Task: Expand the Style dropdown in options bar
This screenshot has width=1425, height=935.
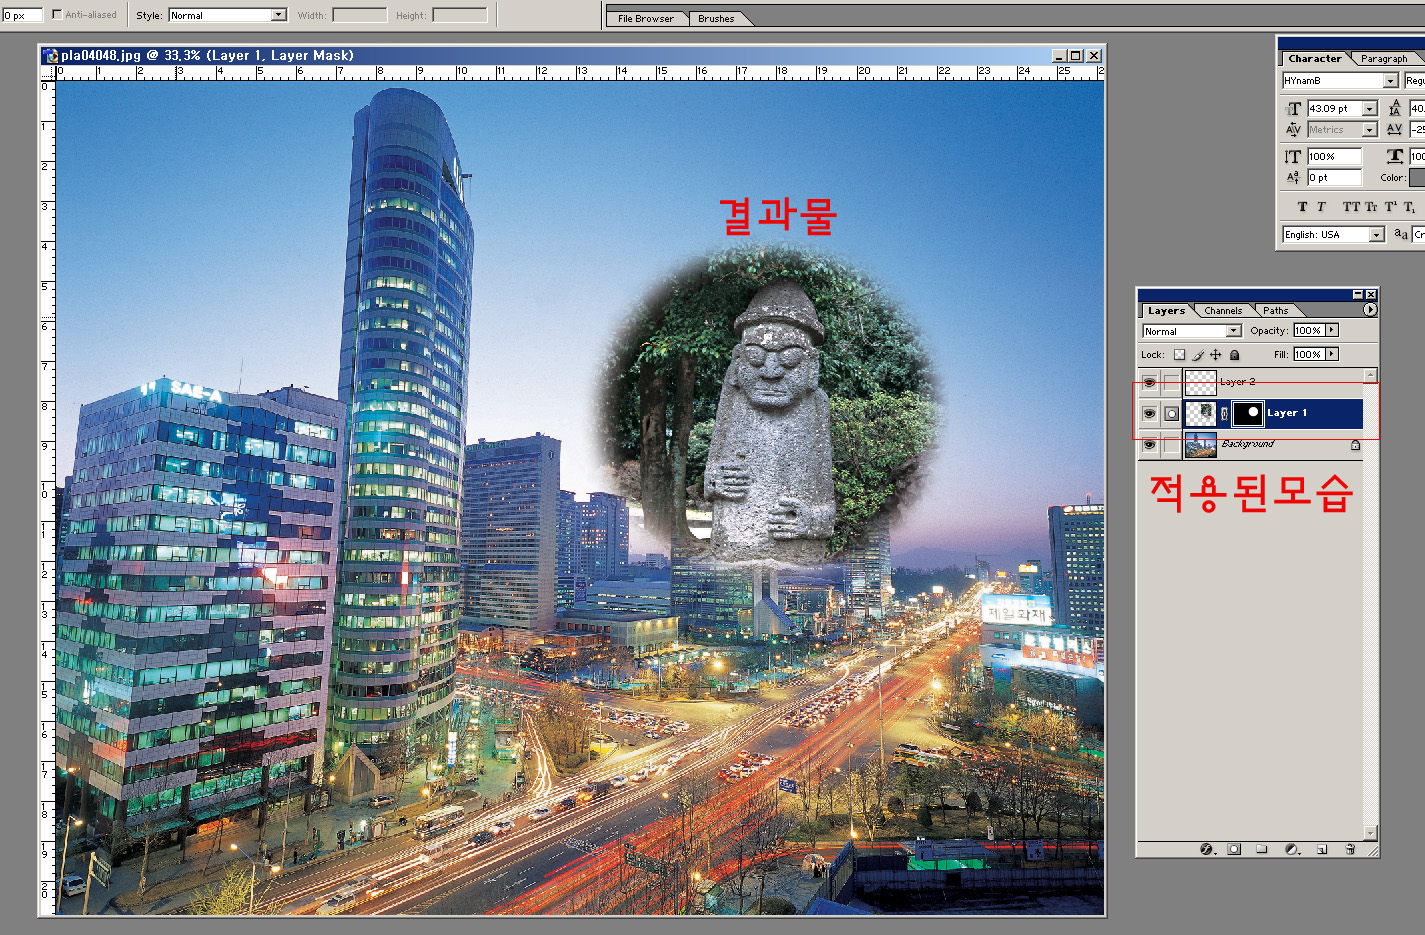Action: (x=278, y=15)
